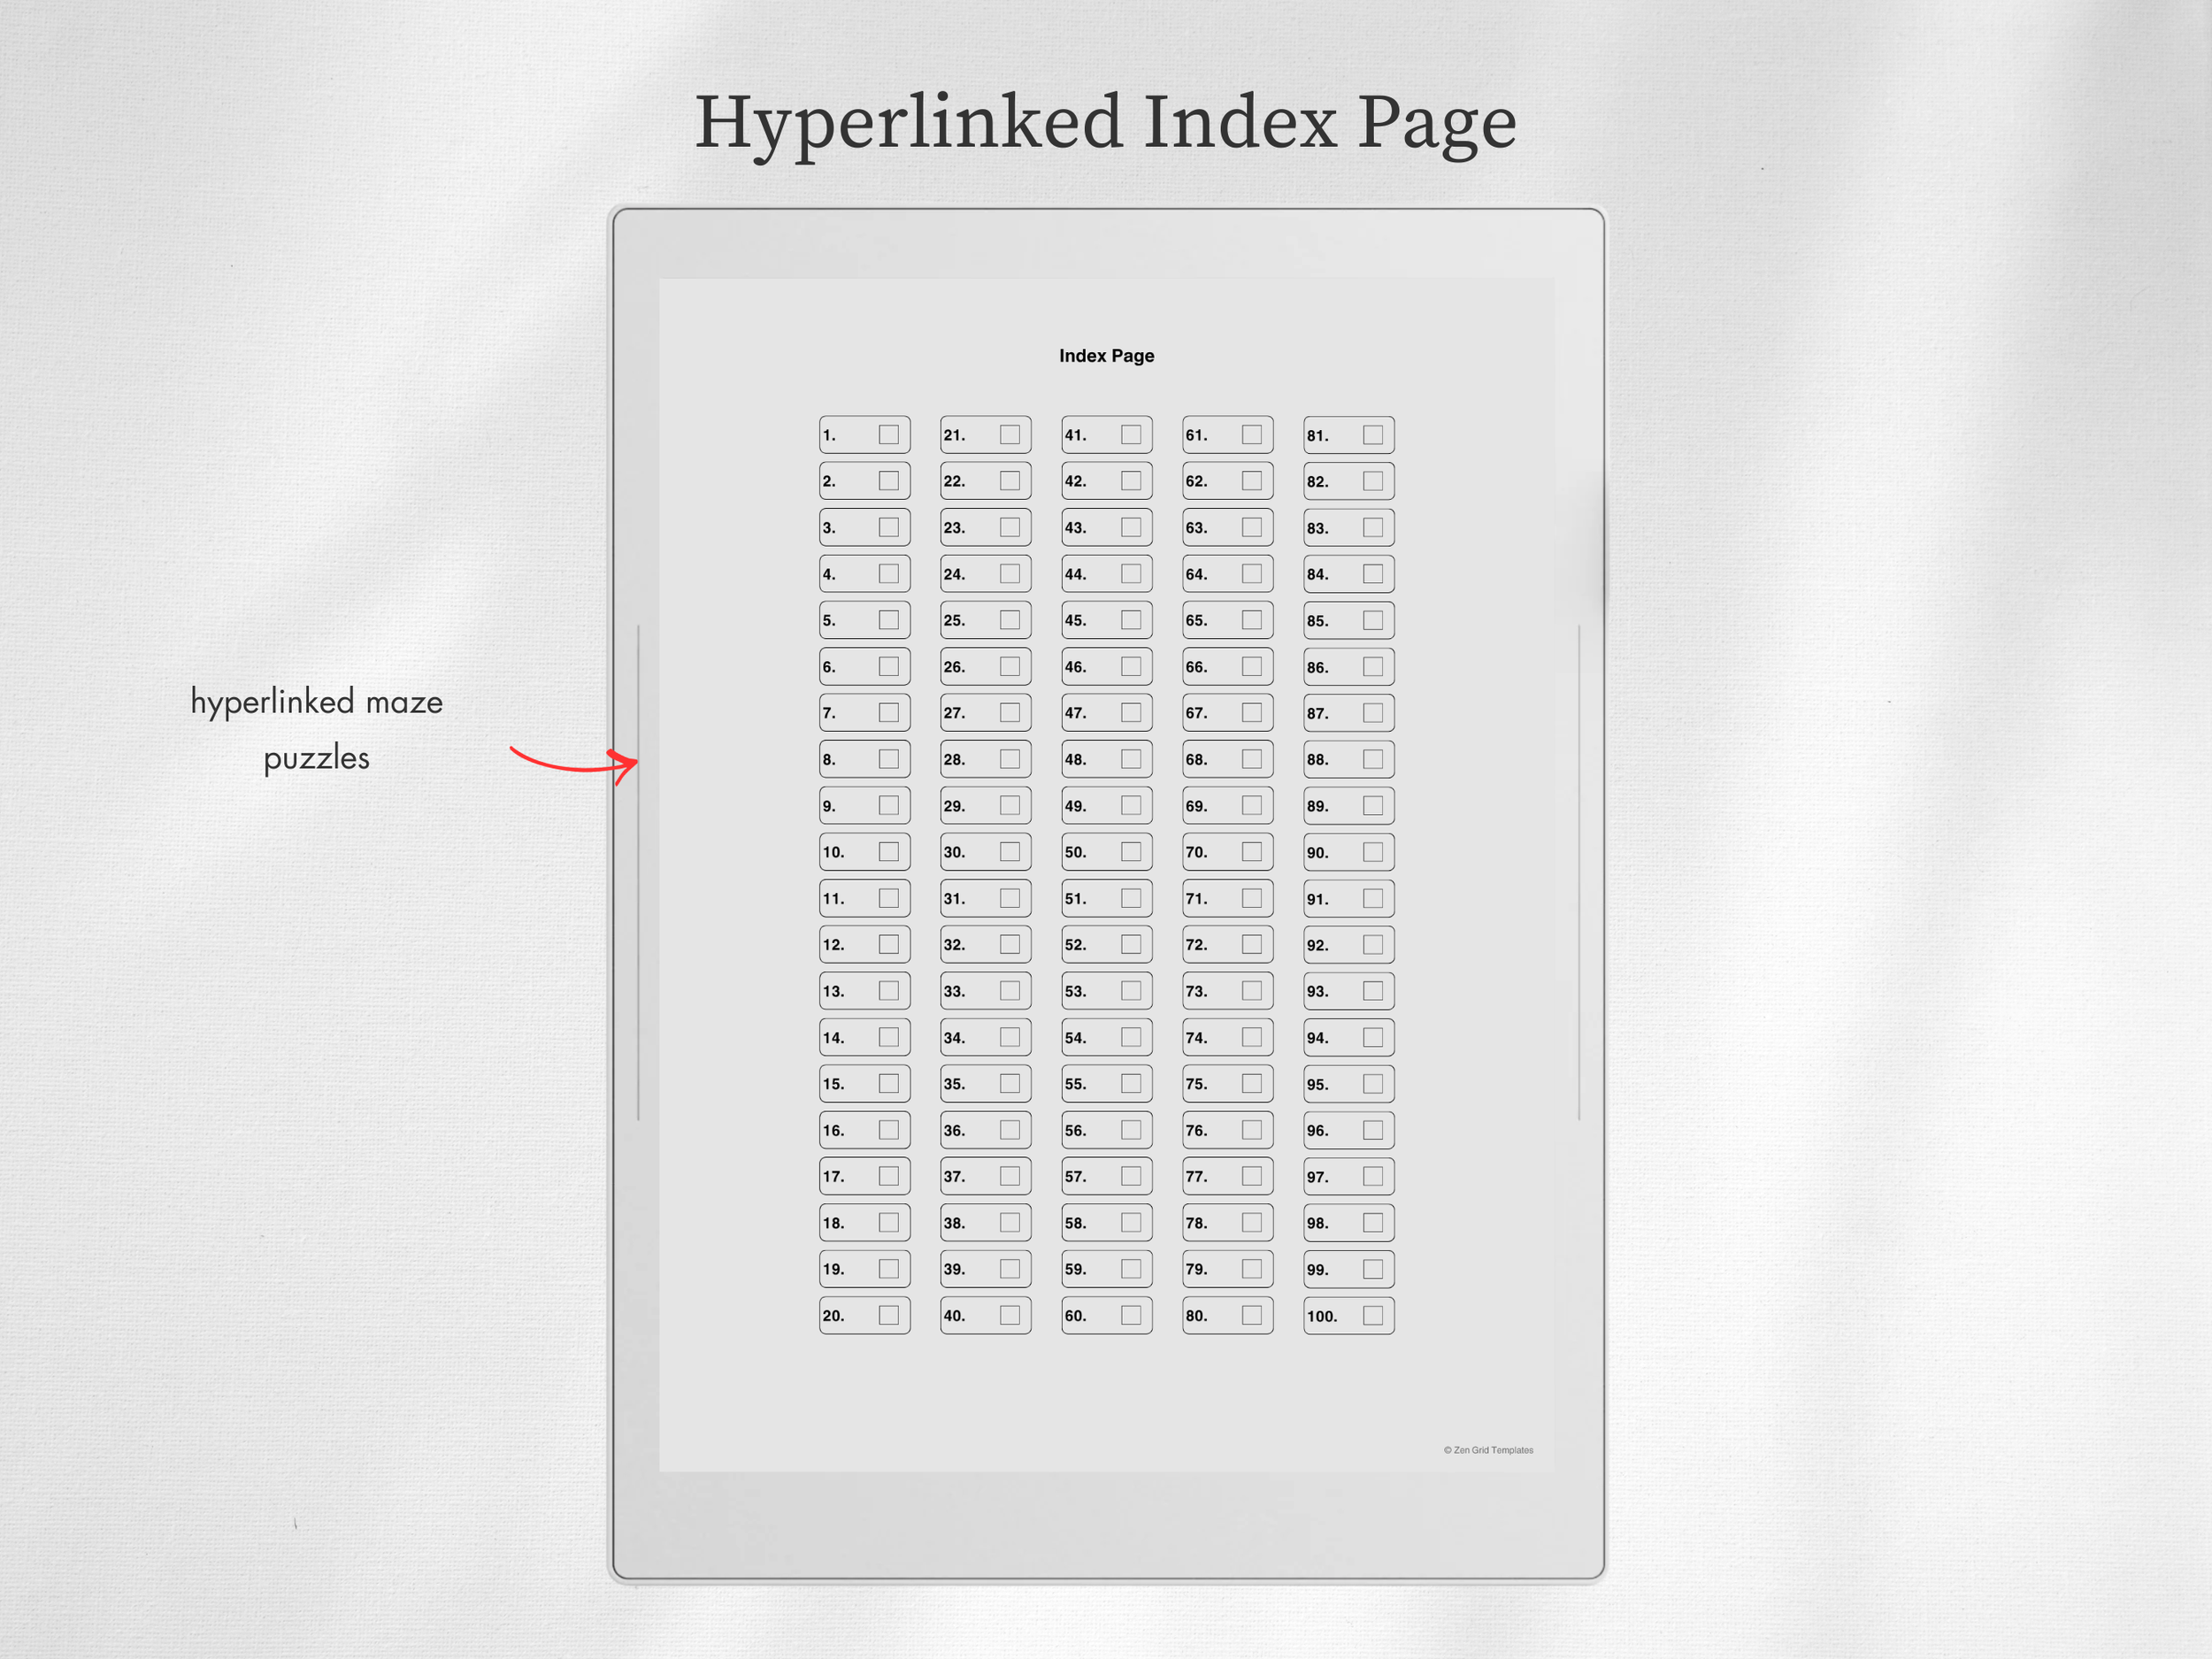
Task: Go to puzzle 21 using its number
Action: point(954,435)
